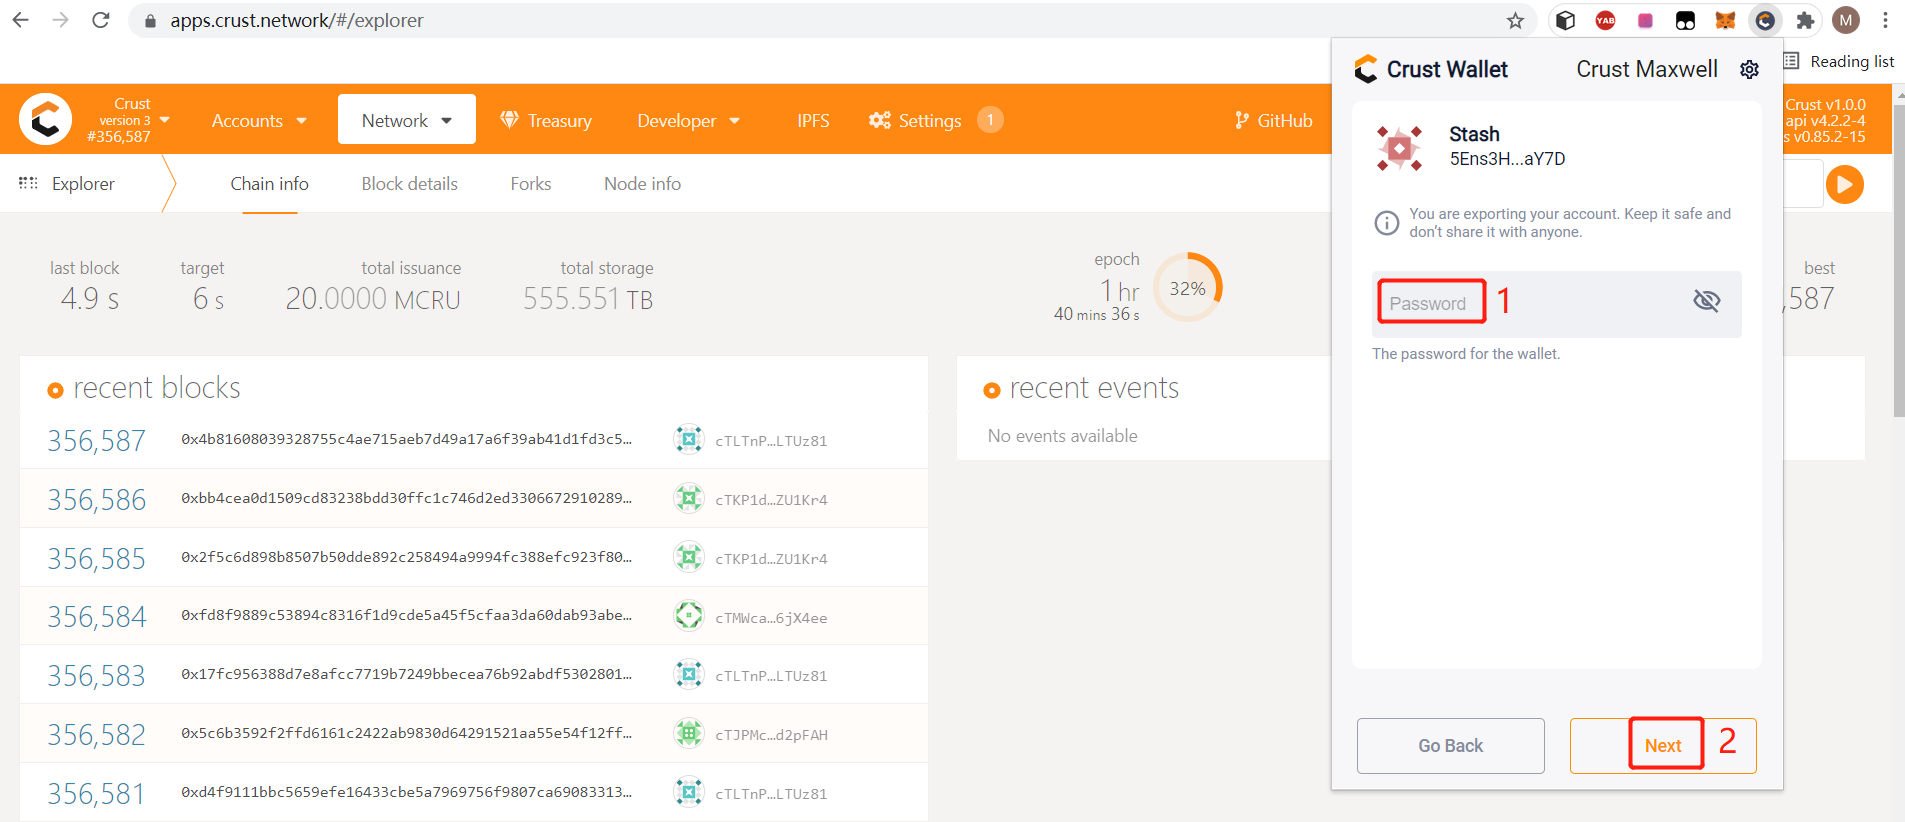
Task: Bookmark this page with star icon
Action: pyautogui.click(x=1515, y=20)
